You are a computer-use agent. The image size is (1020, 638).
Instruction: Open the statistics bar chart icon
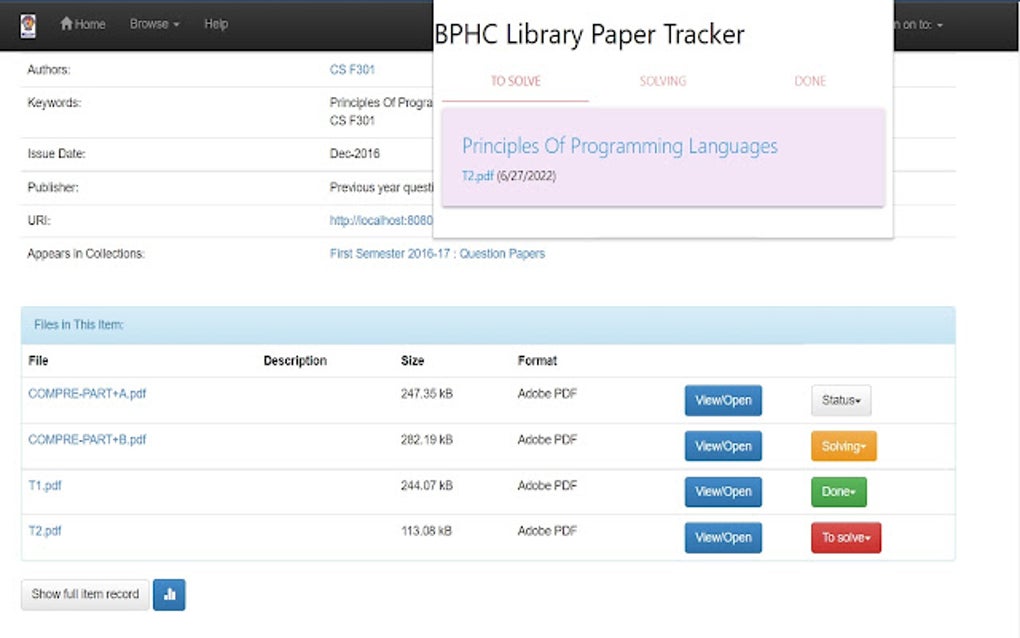click(169, 594)
